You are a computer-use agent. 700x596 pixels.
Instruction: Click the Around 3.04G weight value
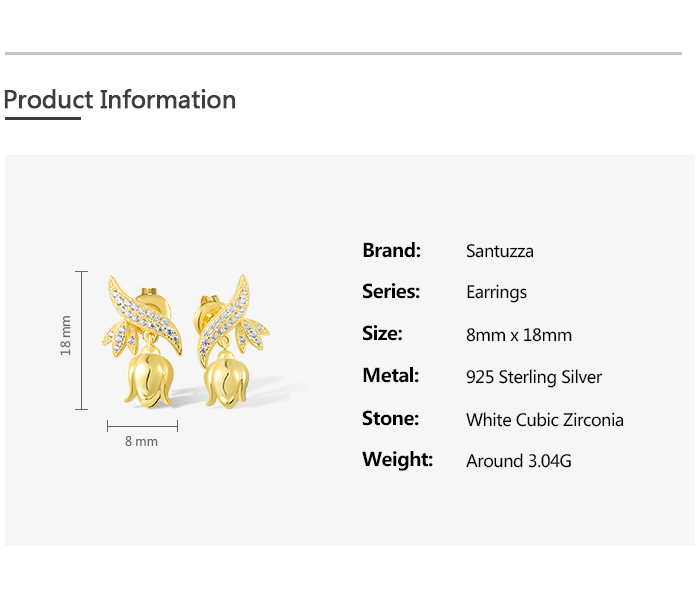click(x=519, y=461)
